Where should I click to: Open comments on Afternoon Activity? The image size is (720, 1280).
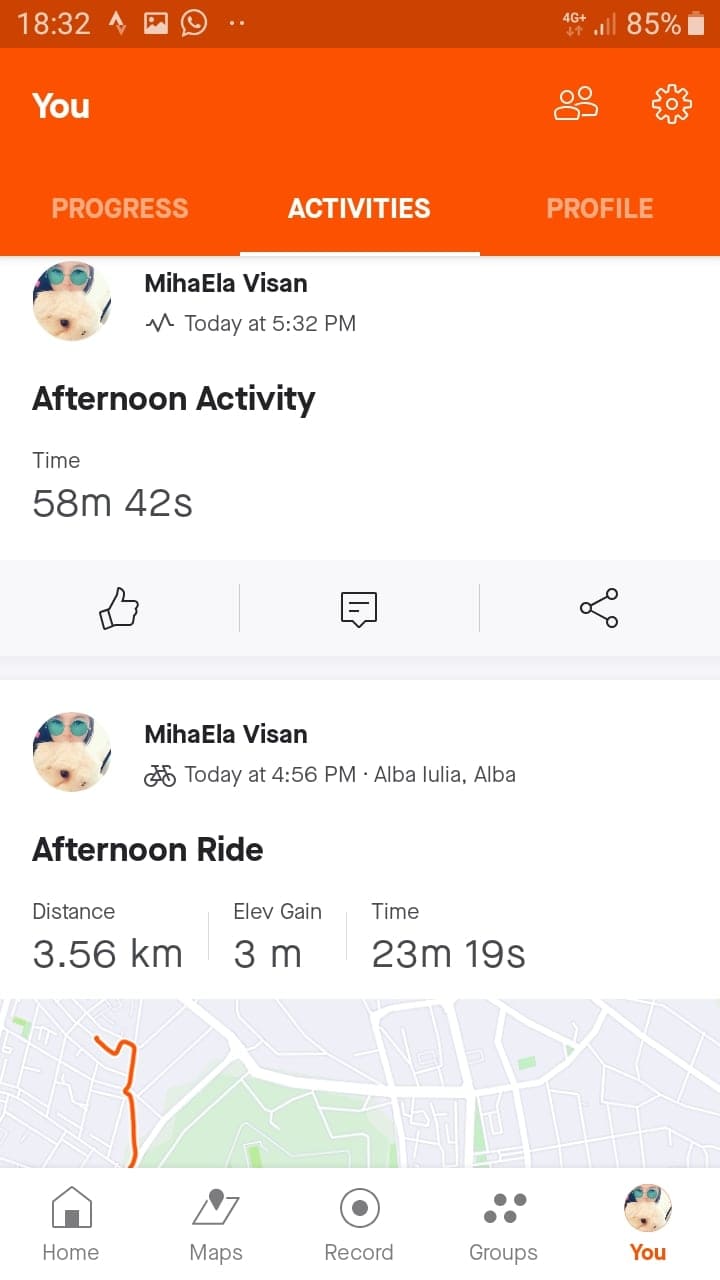pos(359,608)
